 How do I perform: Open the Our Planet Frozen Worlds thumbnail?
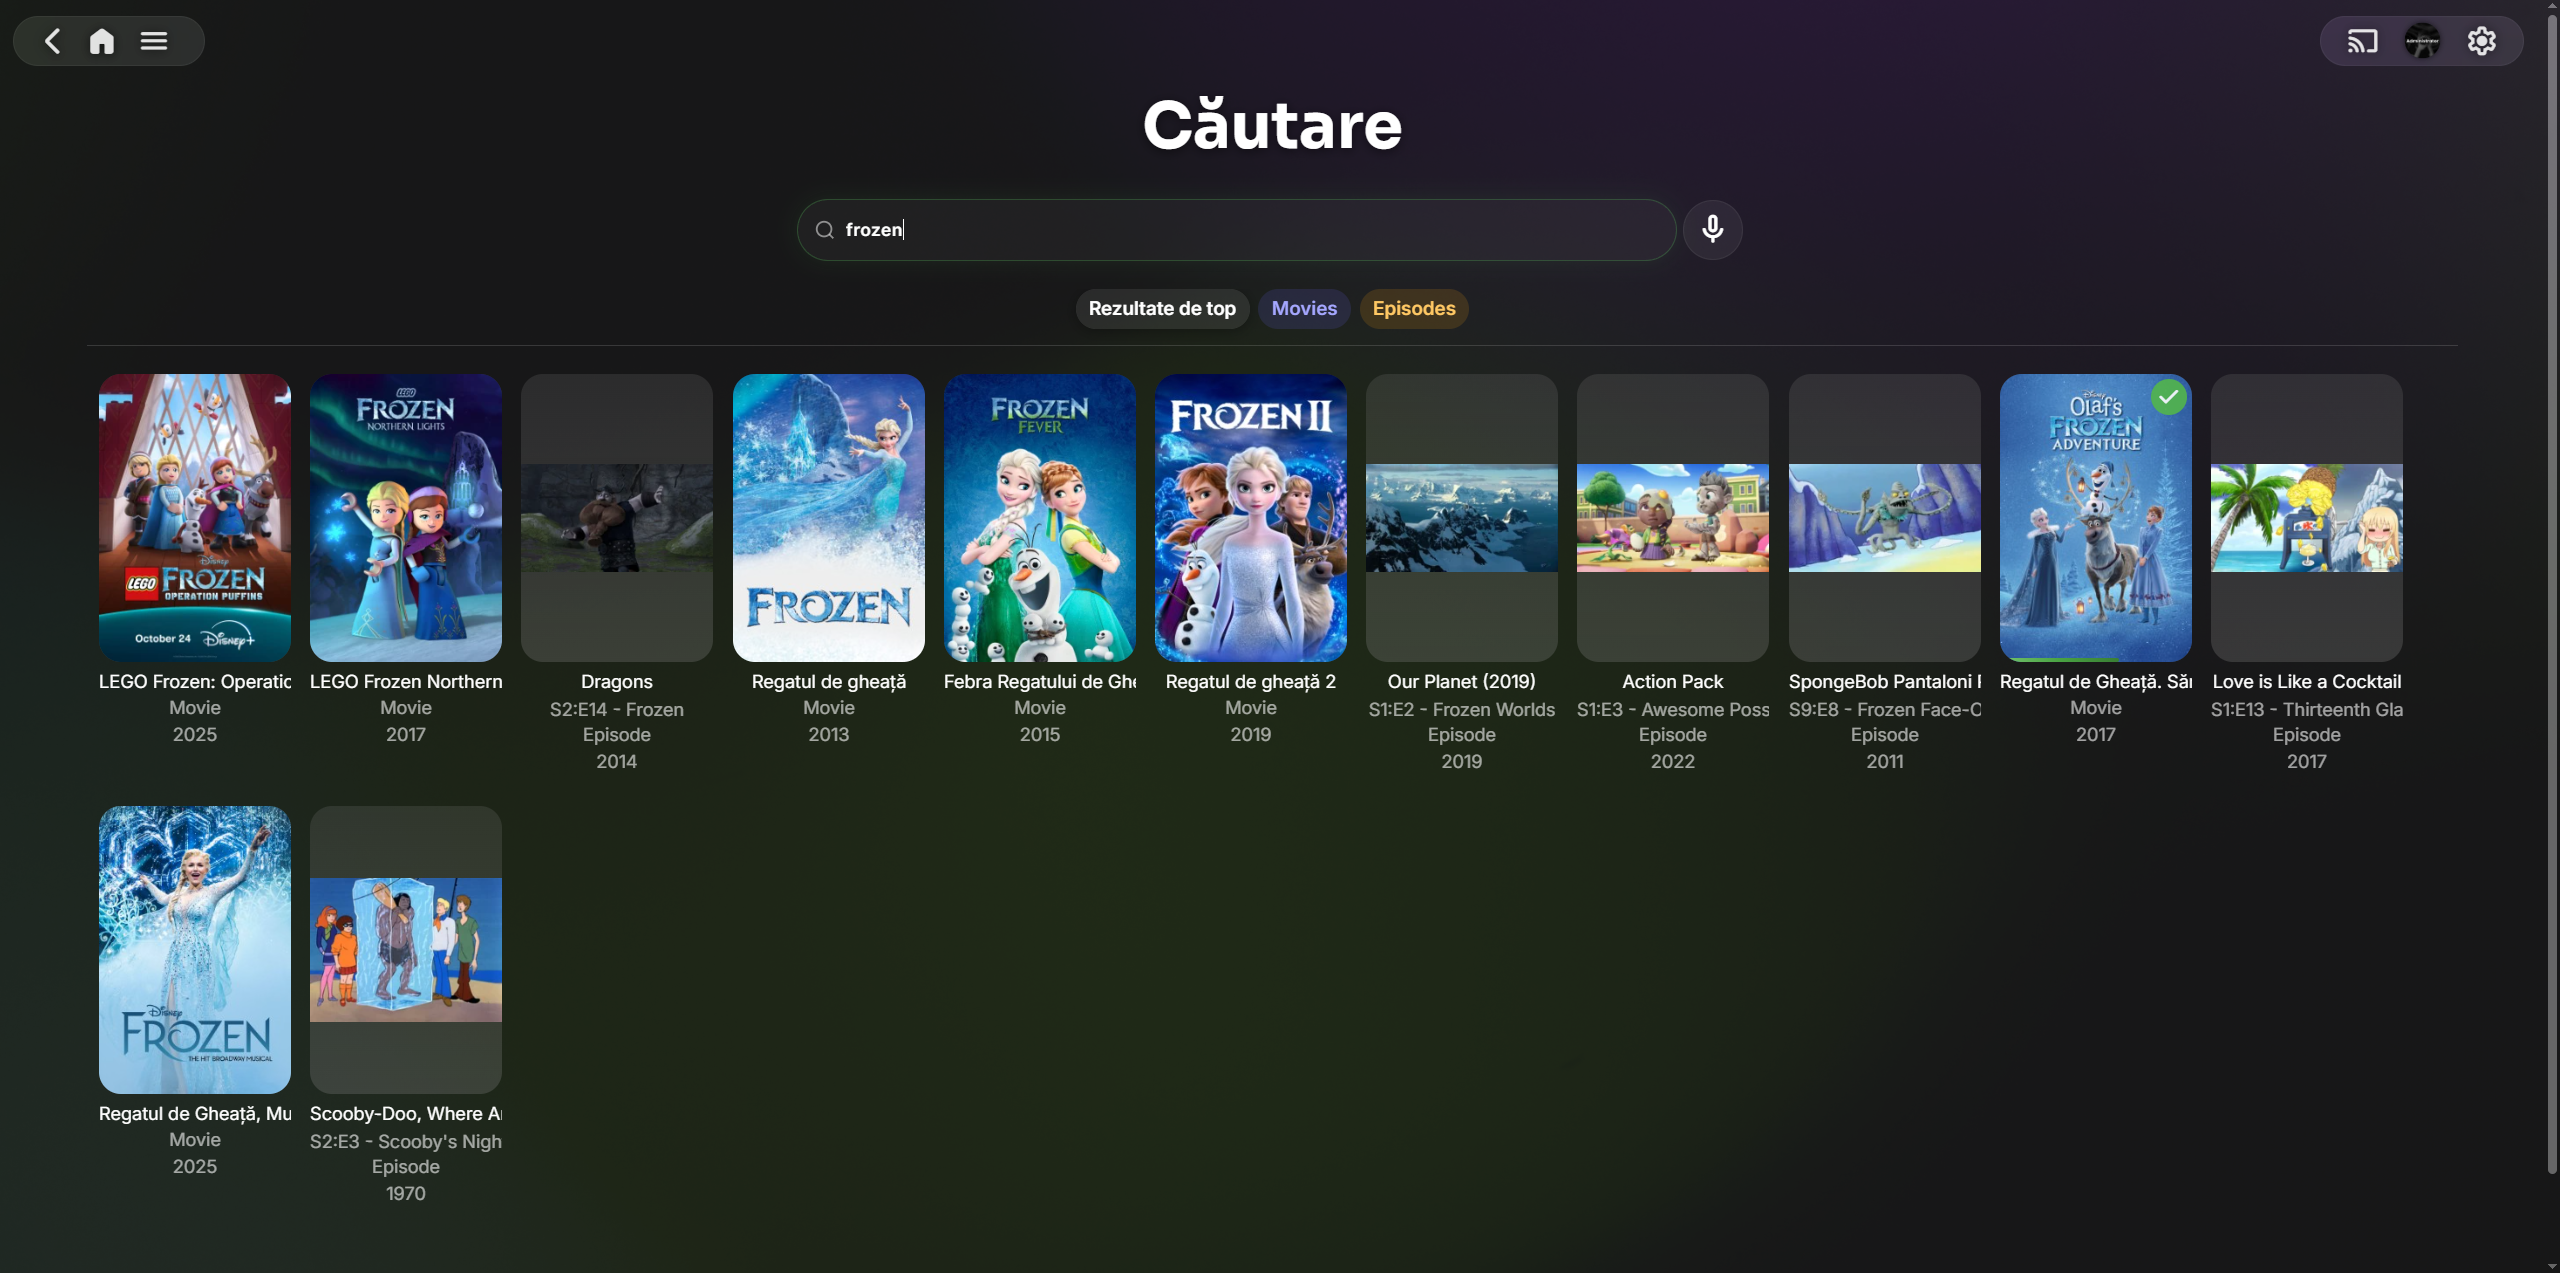(x=1462, y=518)
